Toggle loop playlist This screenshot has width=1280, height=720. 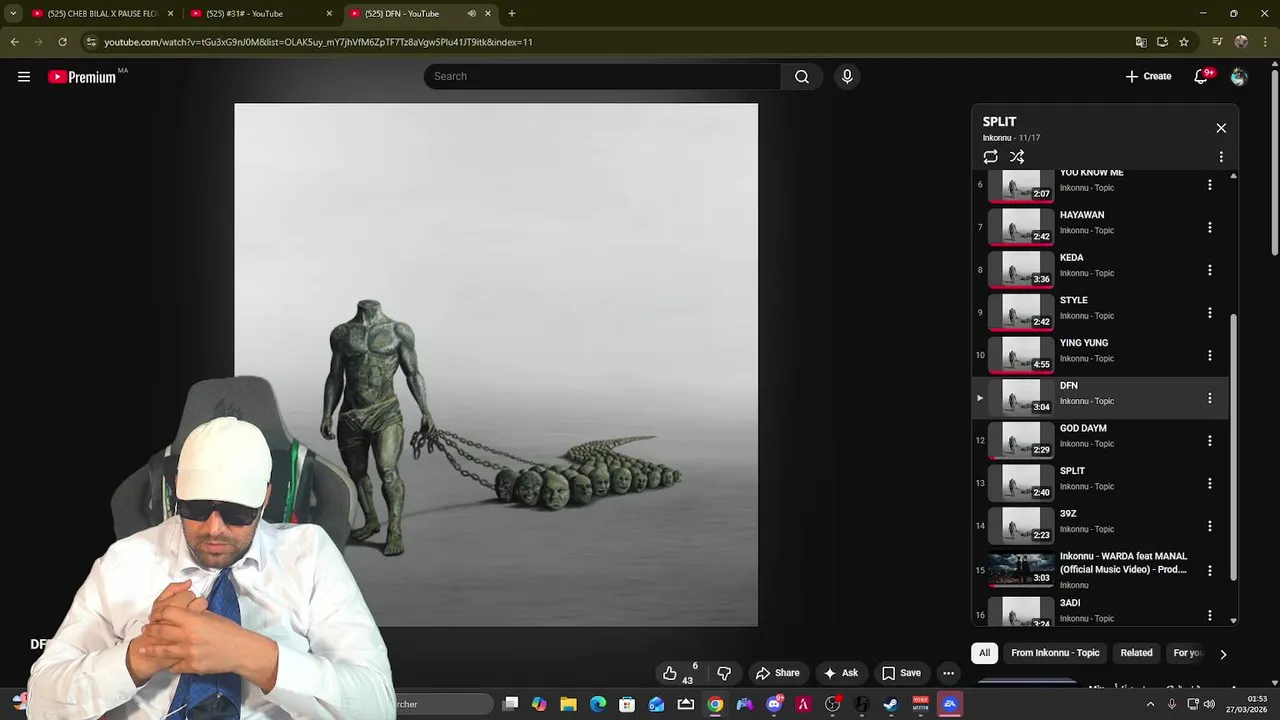tap(990, 157)
